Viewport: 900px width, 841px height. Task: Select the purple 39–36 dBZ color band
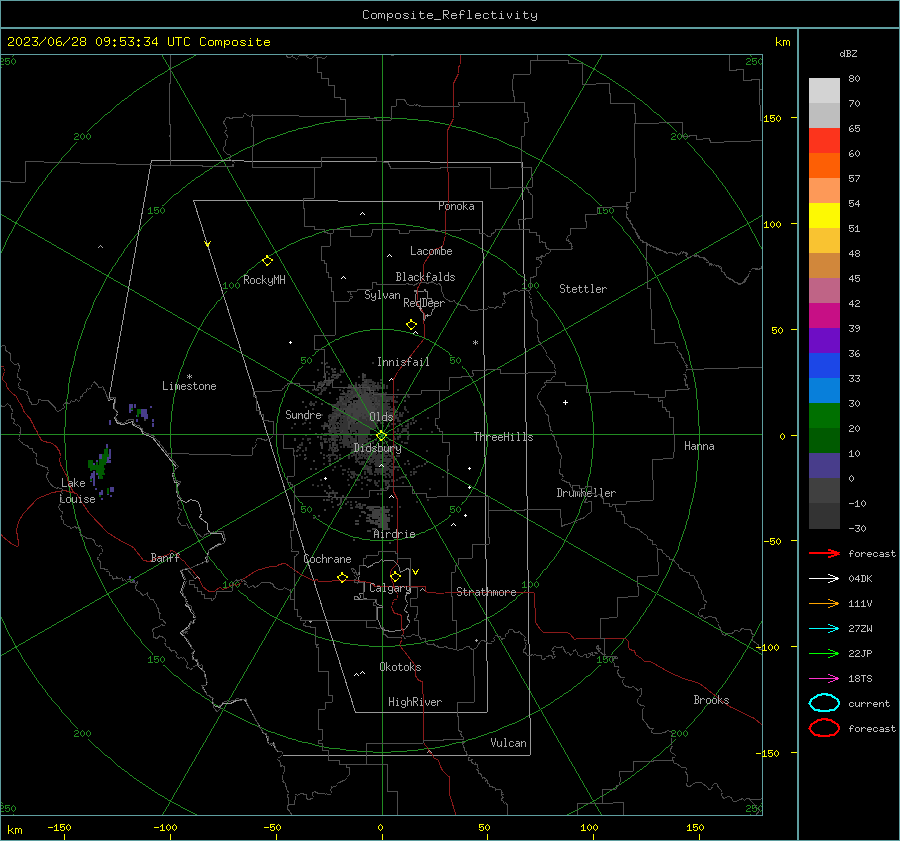point(824,340)
